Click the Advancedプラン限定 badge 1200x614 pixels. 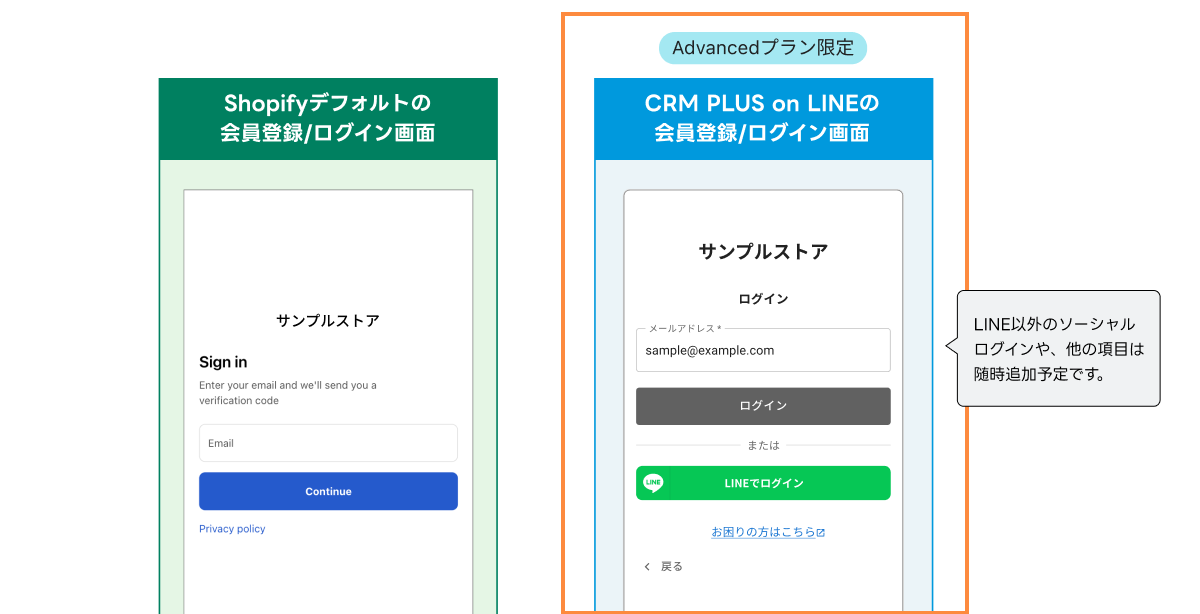pyautogui.click(x=762, y=48)
